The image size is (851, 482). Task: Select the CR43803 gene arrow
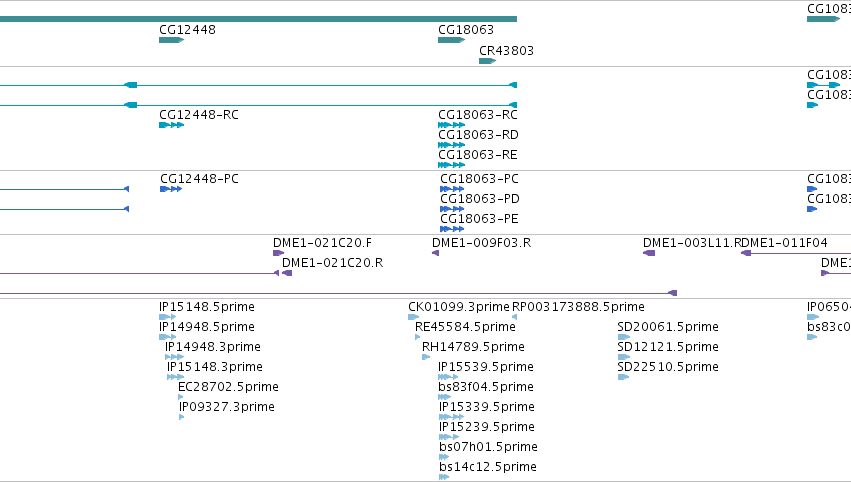pos(487,61)
